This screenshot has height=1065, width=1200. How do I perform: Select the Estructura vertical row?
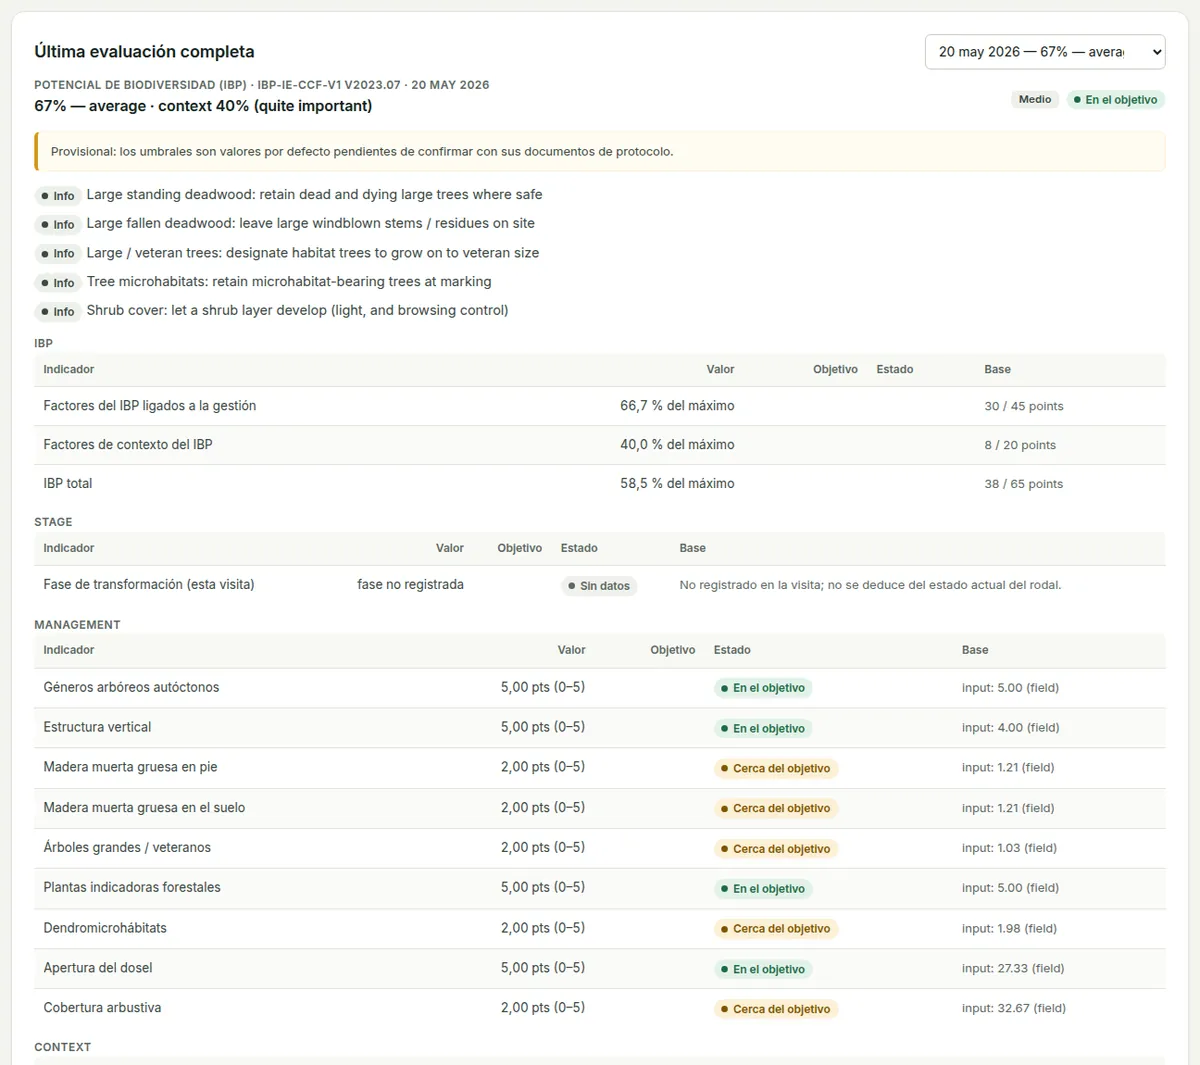coord(600,728)
